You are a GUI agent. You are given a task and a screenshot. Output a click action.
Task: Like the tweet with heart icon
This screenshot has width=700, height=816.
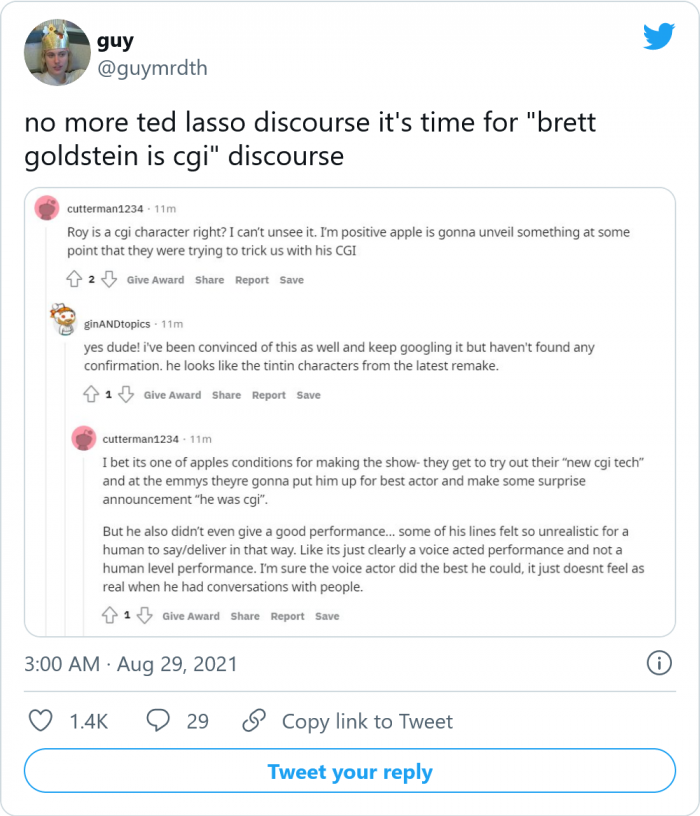coord(40,720)
